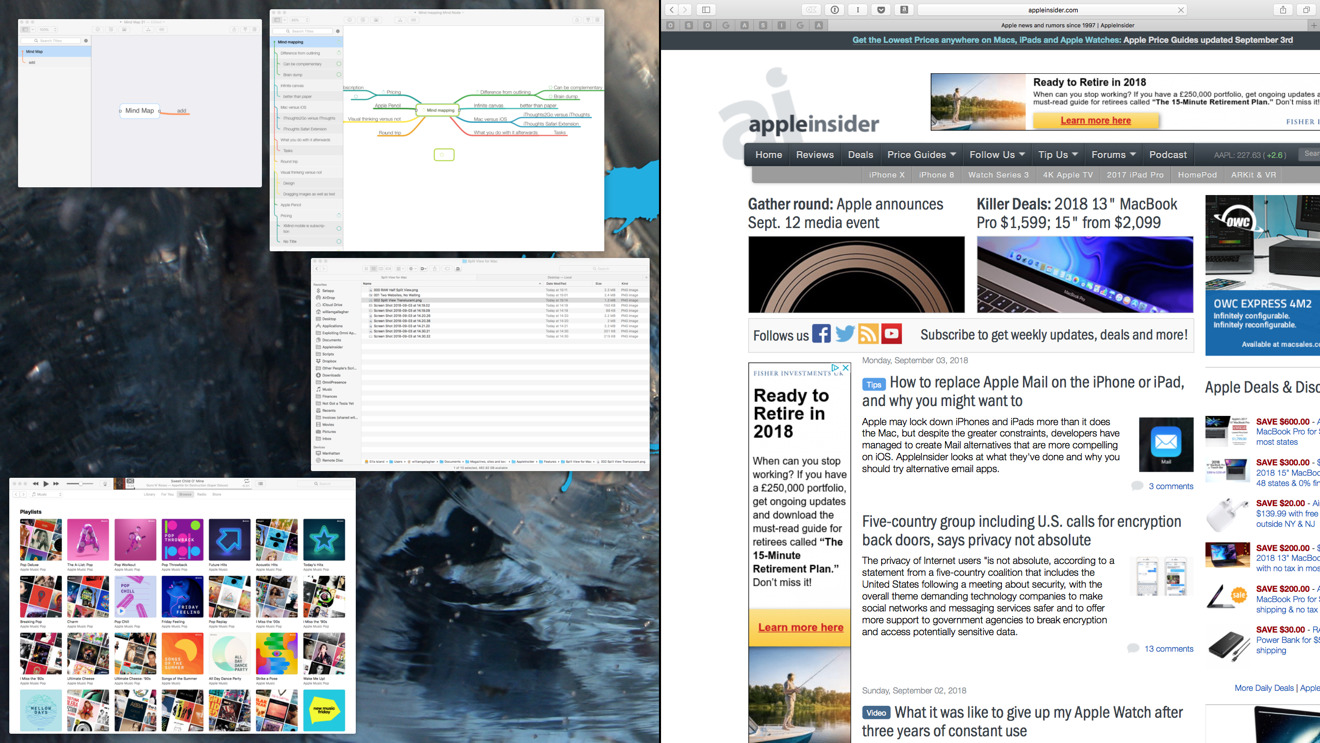Show all tabs overview in Safari
This screenshot has height=743, width=1320.
click(x=1306, y=10)
